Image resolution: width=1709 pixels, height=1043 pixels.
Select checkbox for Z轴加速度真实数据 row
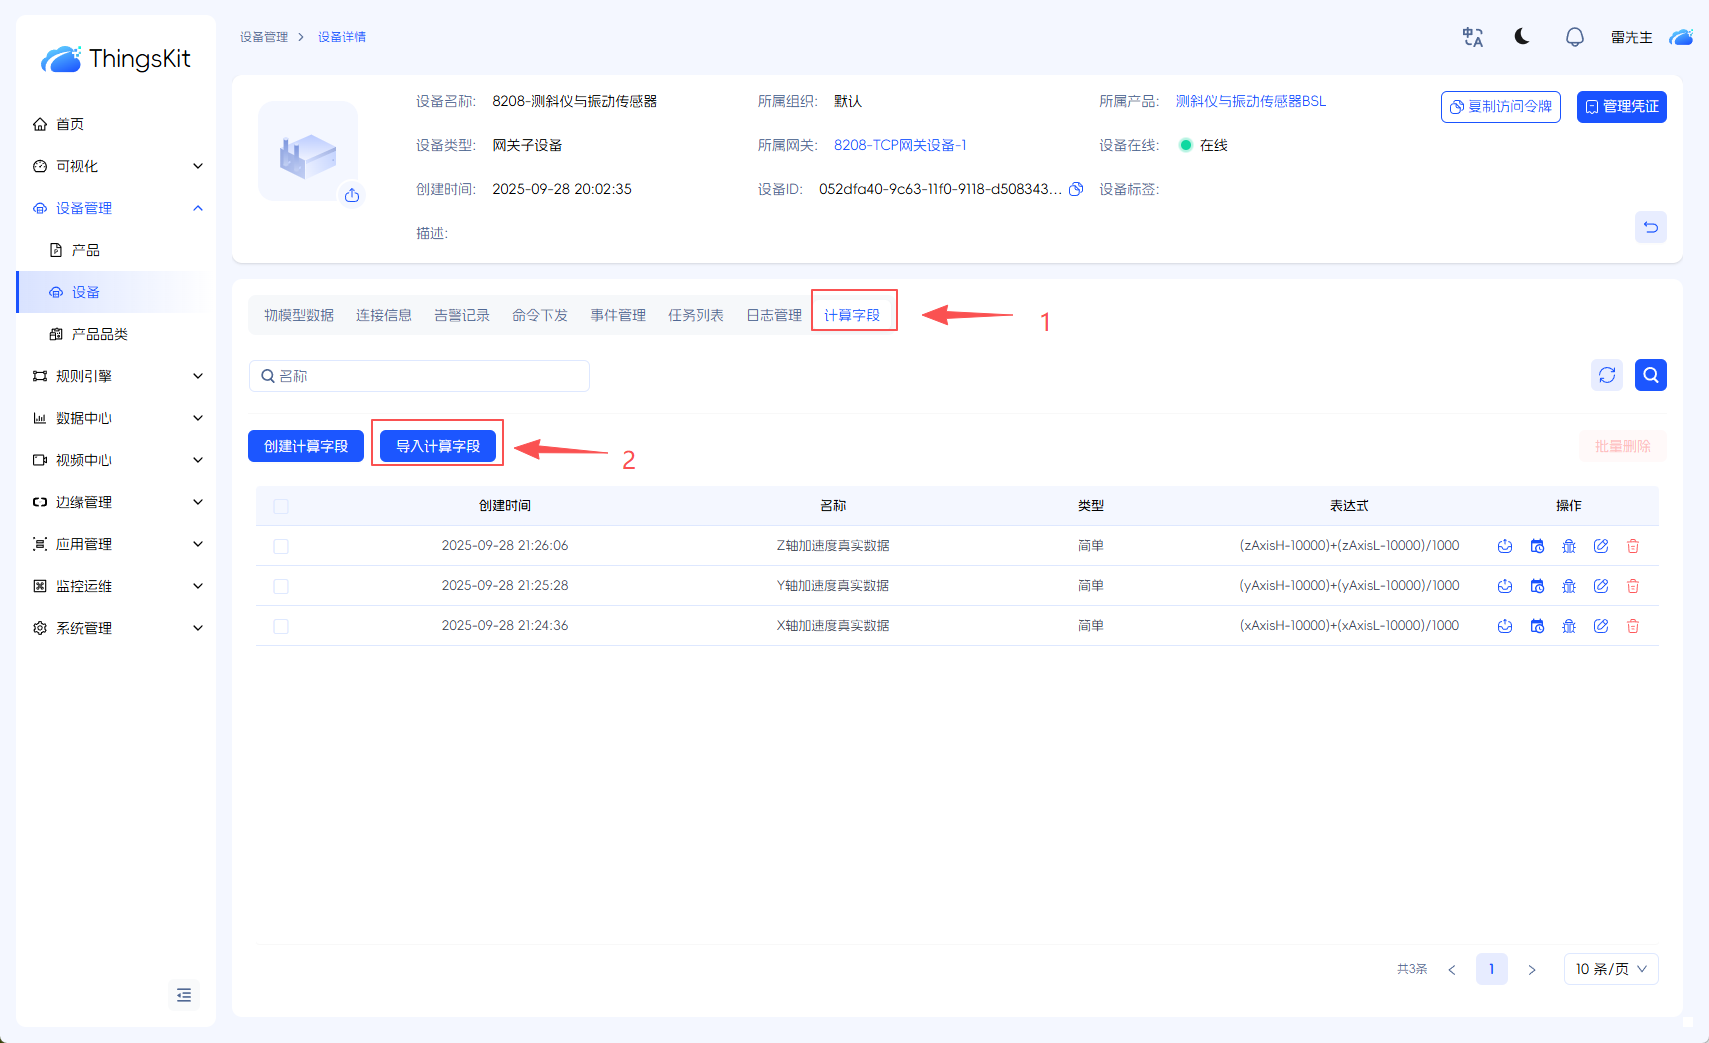[x=281, y=546]
